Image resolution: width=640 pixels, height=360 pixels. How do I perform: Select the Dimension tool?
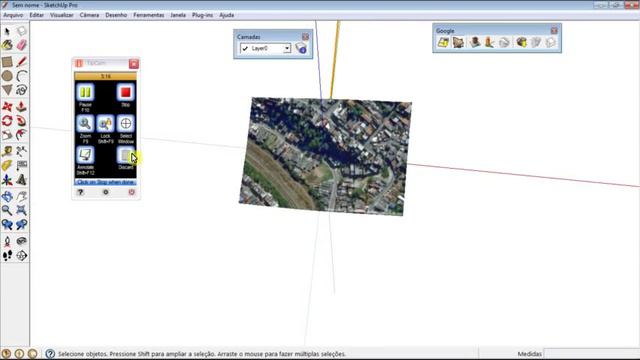coord(22,151)
